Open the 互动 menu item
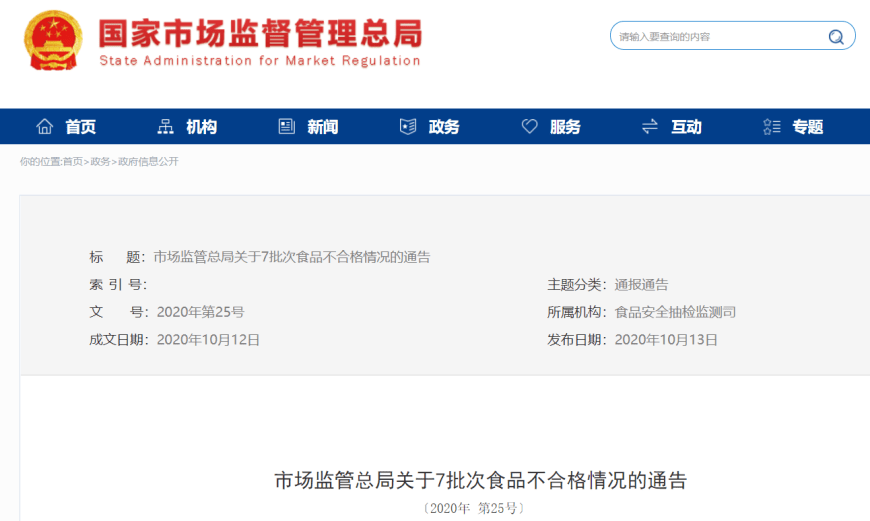The width and height of the screenshot is (870, 521). (686, 127)
